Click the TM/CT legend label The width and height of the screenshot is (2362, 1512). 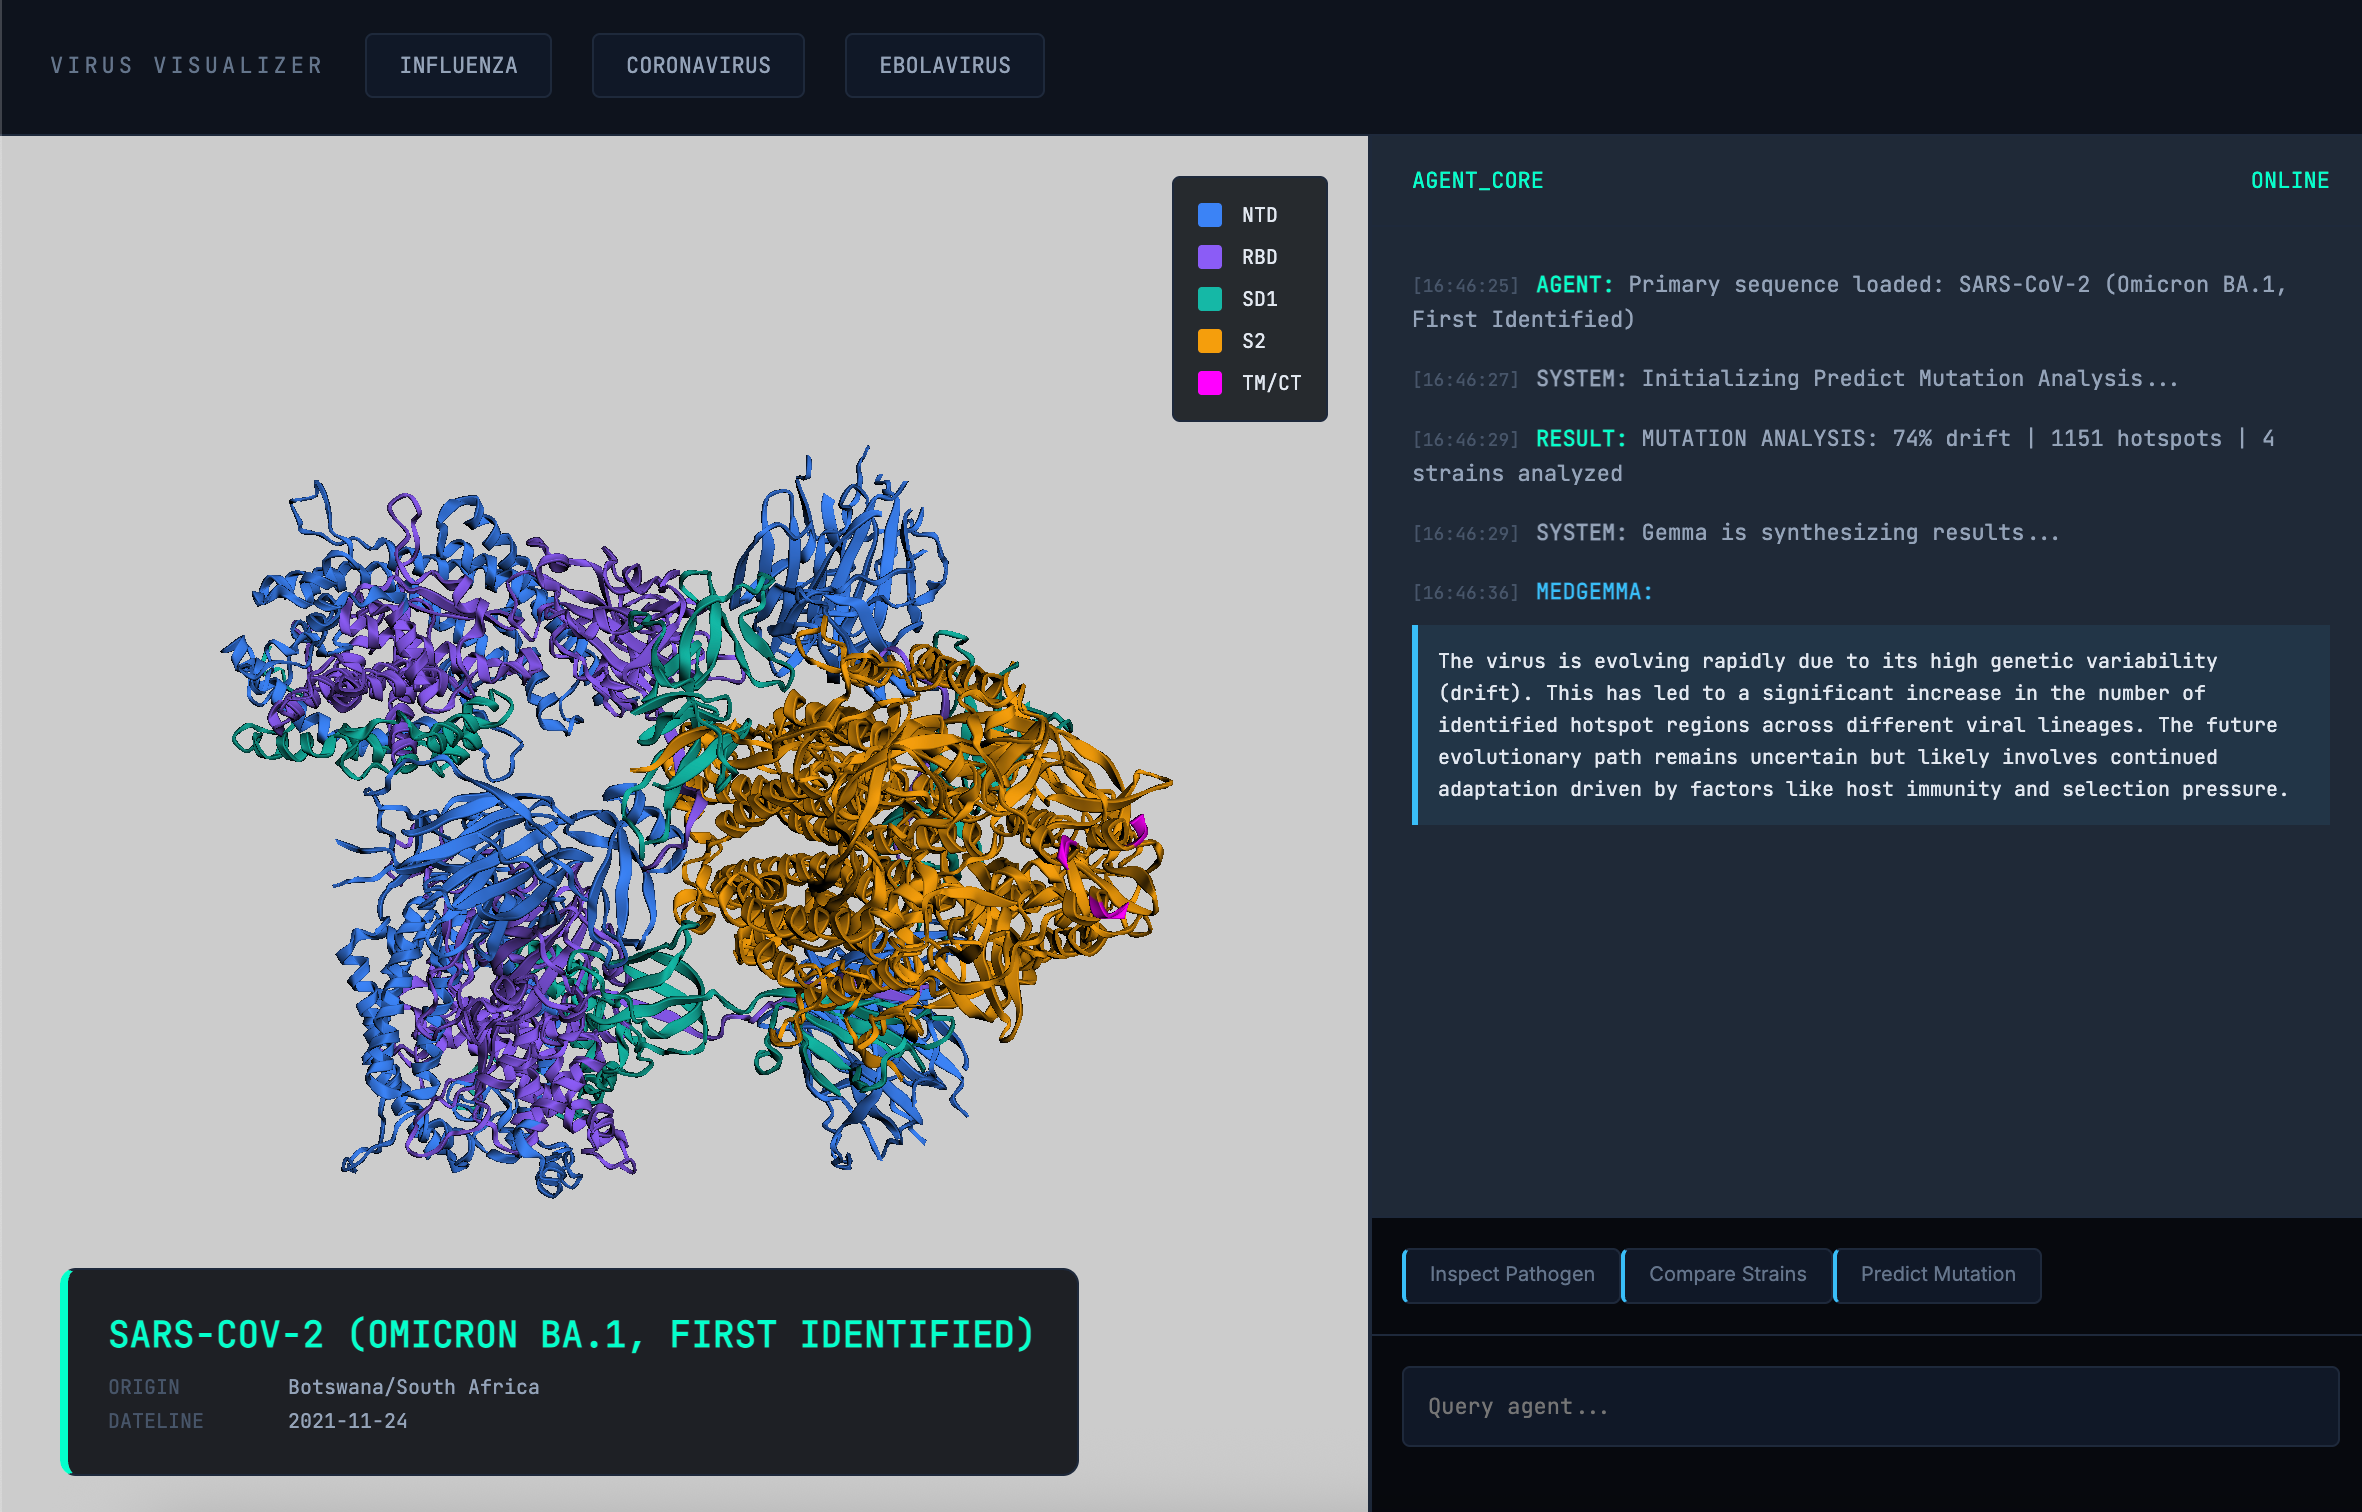(1271, 383)
